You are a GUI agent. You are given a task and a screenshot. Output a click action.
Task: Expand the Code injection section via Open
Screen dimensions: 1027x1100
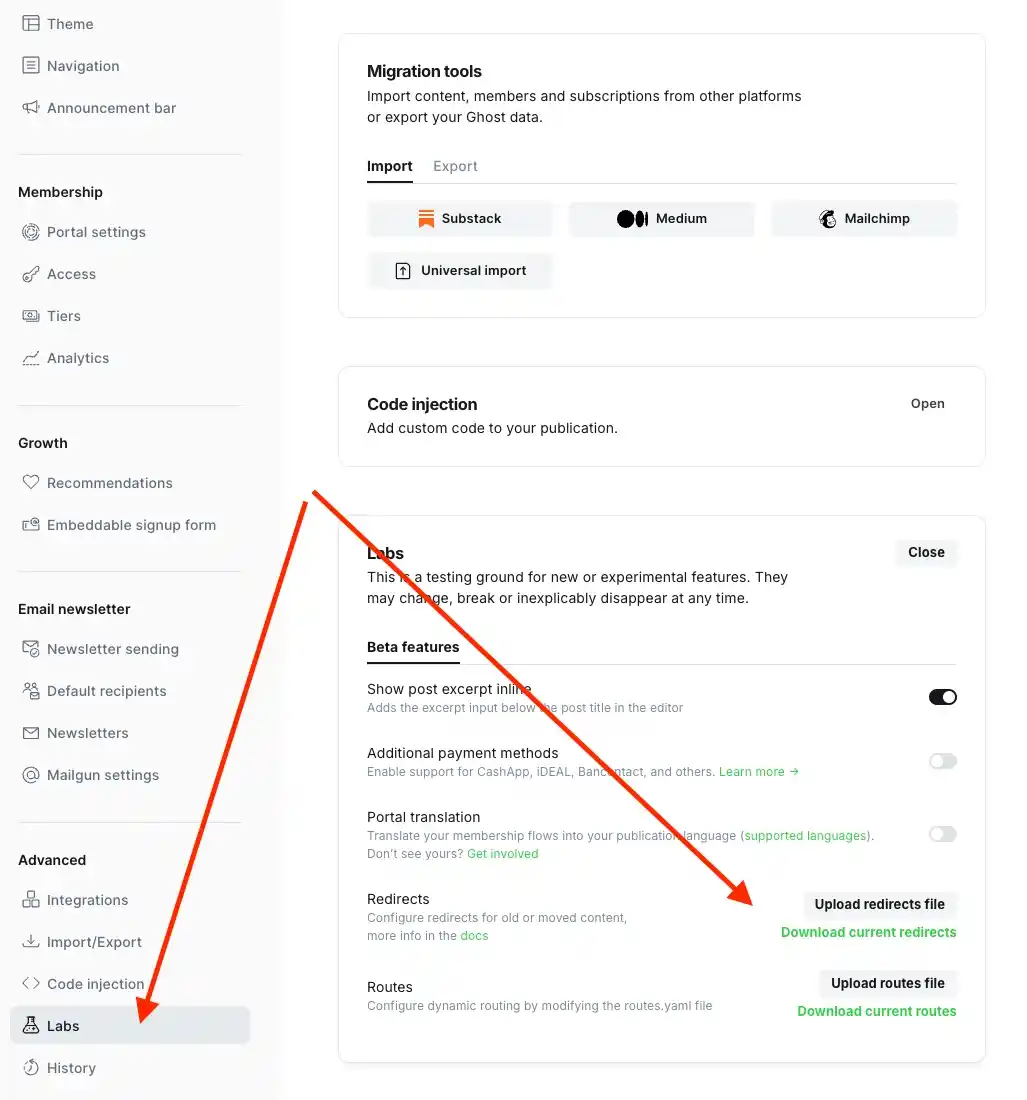pyautogui.click(x=926, y=403)
